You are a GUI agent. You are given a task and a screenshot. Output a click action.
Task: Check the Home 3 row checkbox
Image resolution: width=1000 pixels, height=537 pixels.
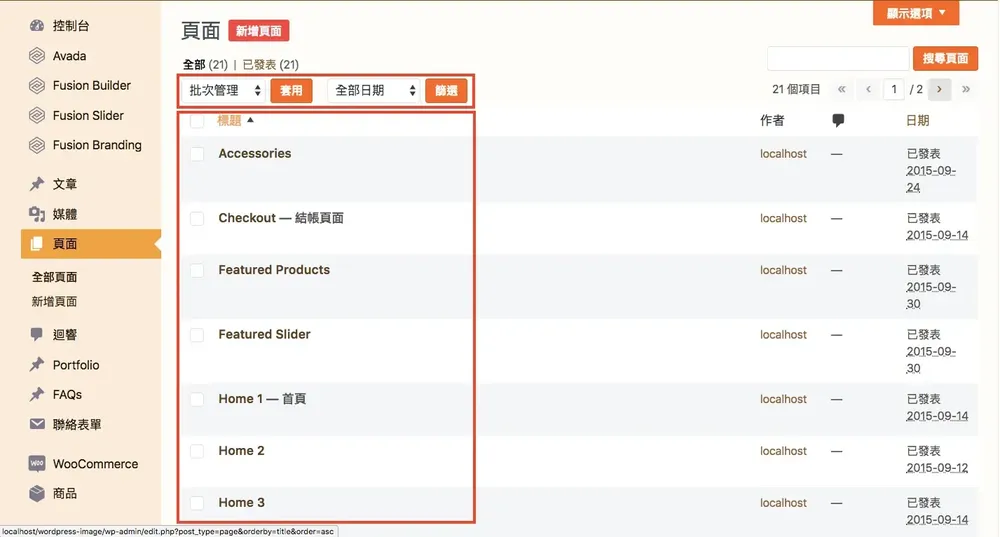coord(197,503)
